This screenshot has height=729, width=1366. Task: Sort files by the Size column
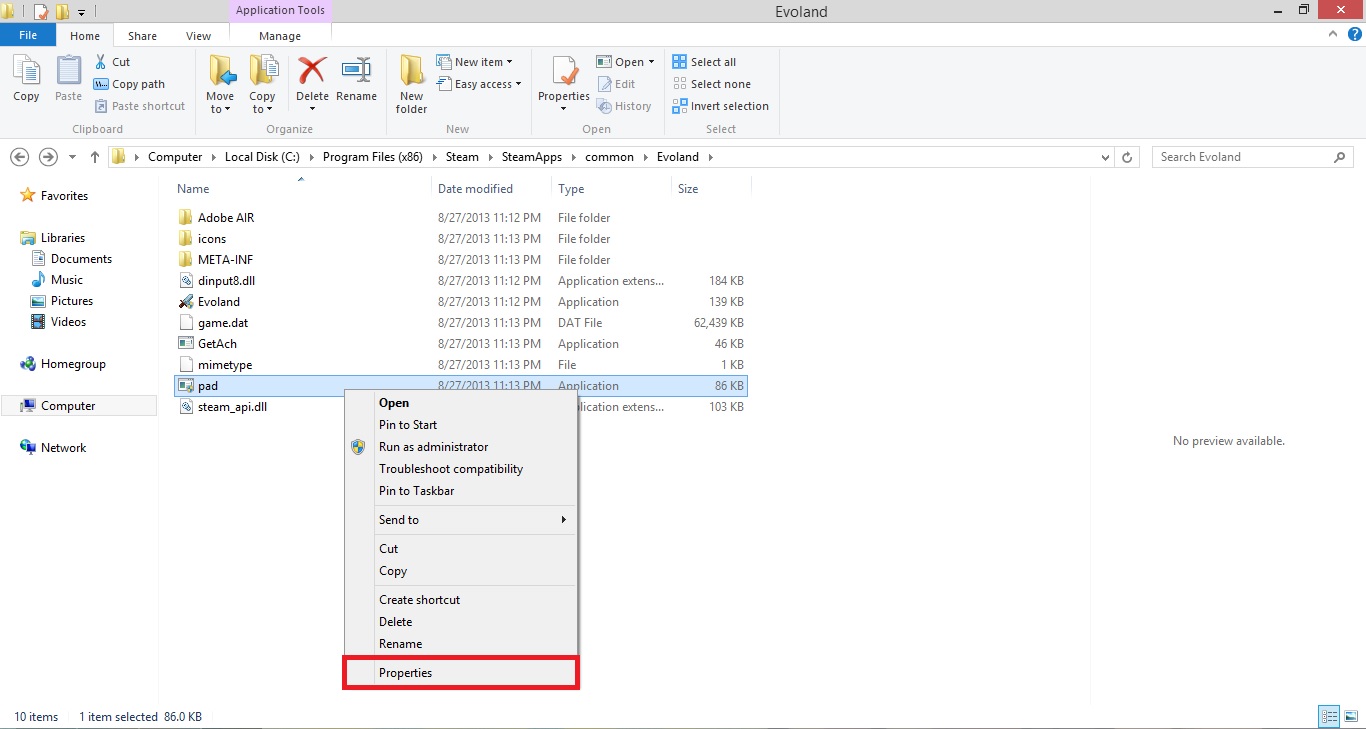point(711,189)
